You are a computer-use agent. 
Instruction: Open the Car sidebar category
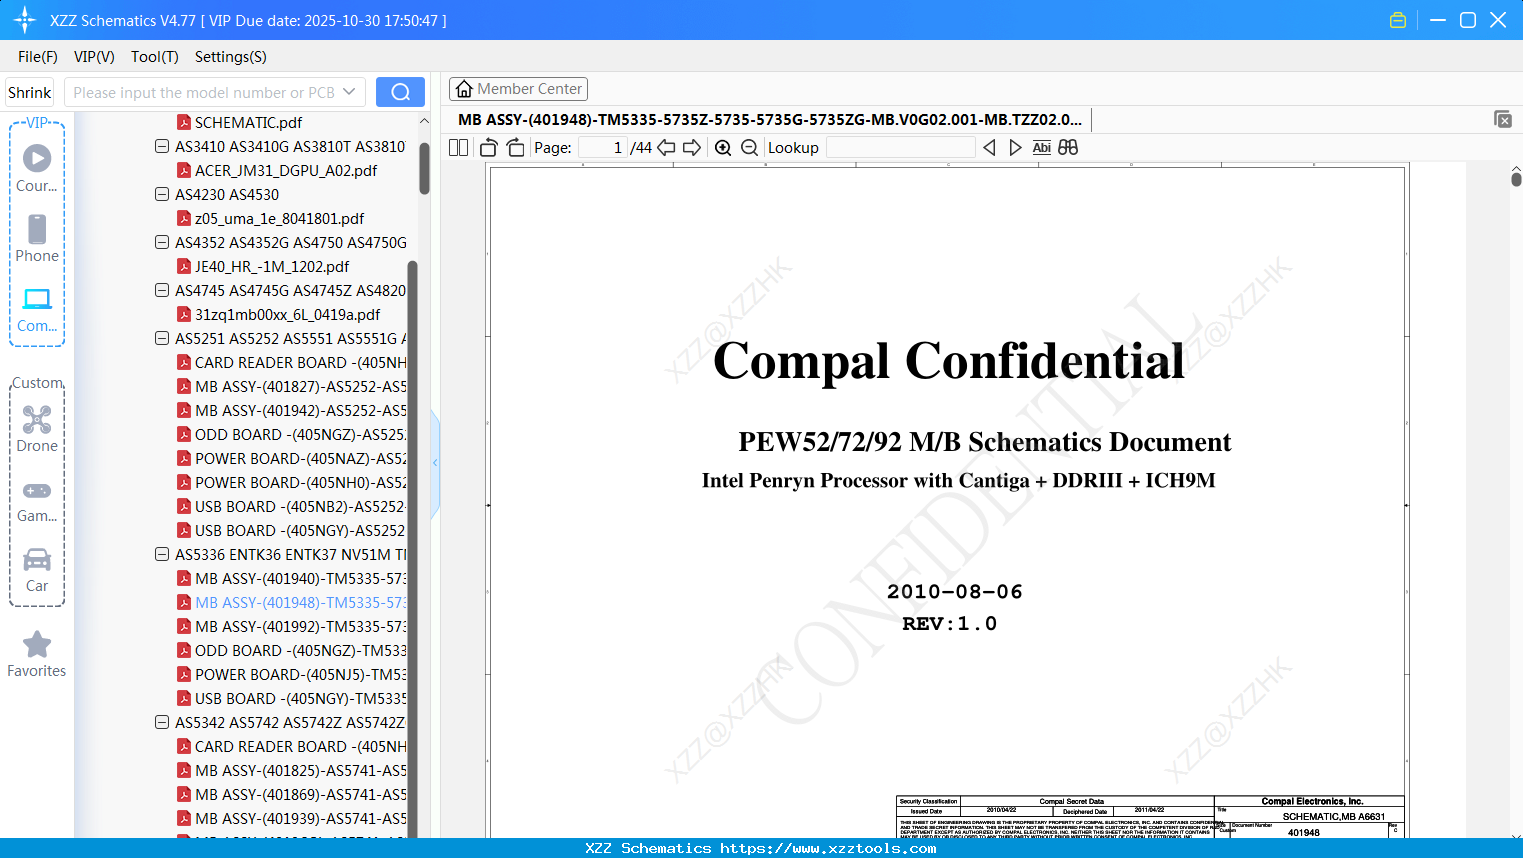[x=37, y=569]
